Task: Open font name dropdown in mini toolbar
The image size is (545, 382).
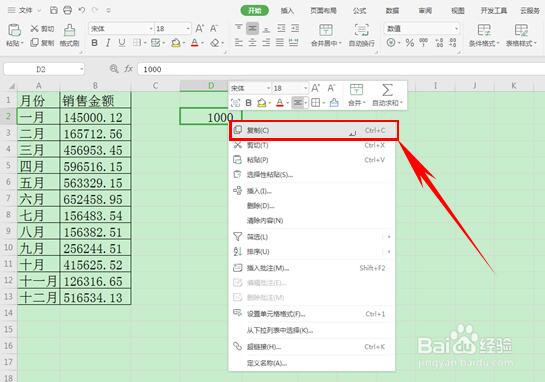Action: coord(268,88)
